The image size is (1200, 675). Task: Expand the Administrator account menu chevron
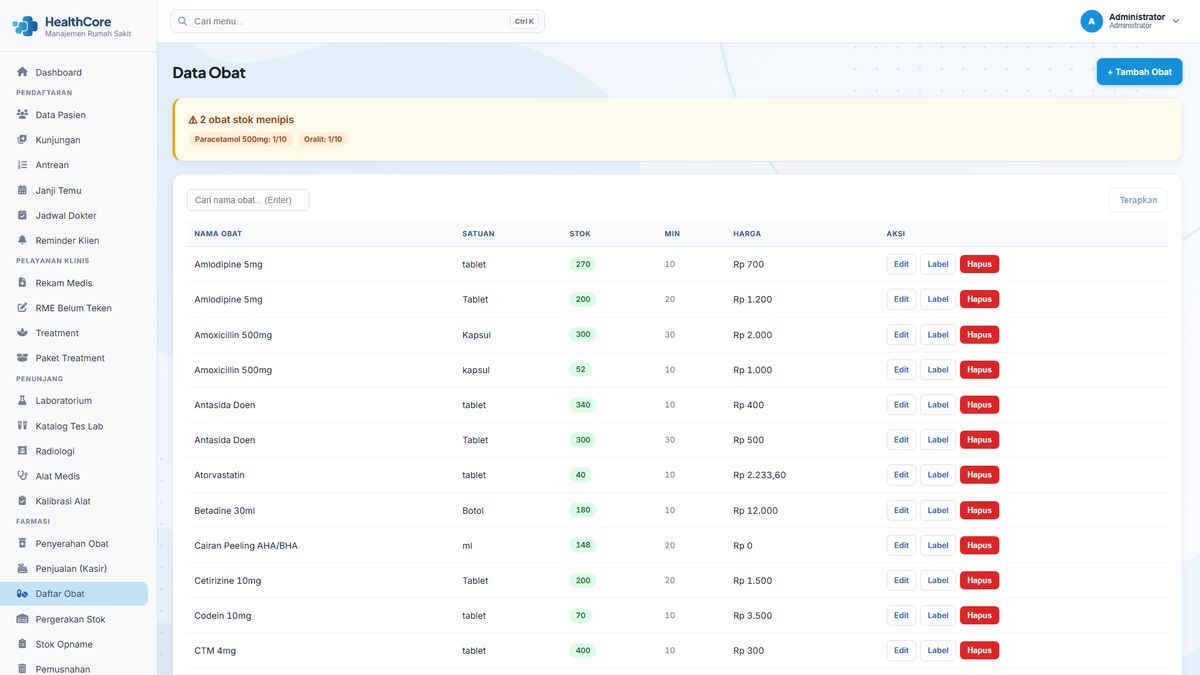[x=1176, y=21]
